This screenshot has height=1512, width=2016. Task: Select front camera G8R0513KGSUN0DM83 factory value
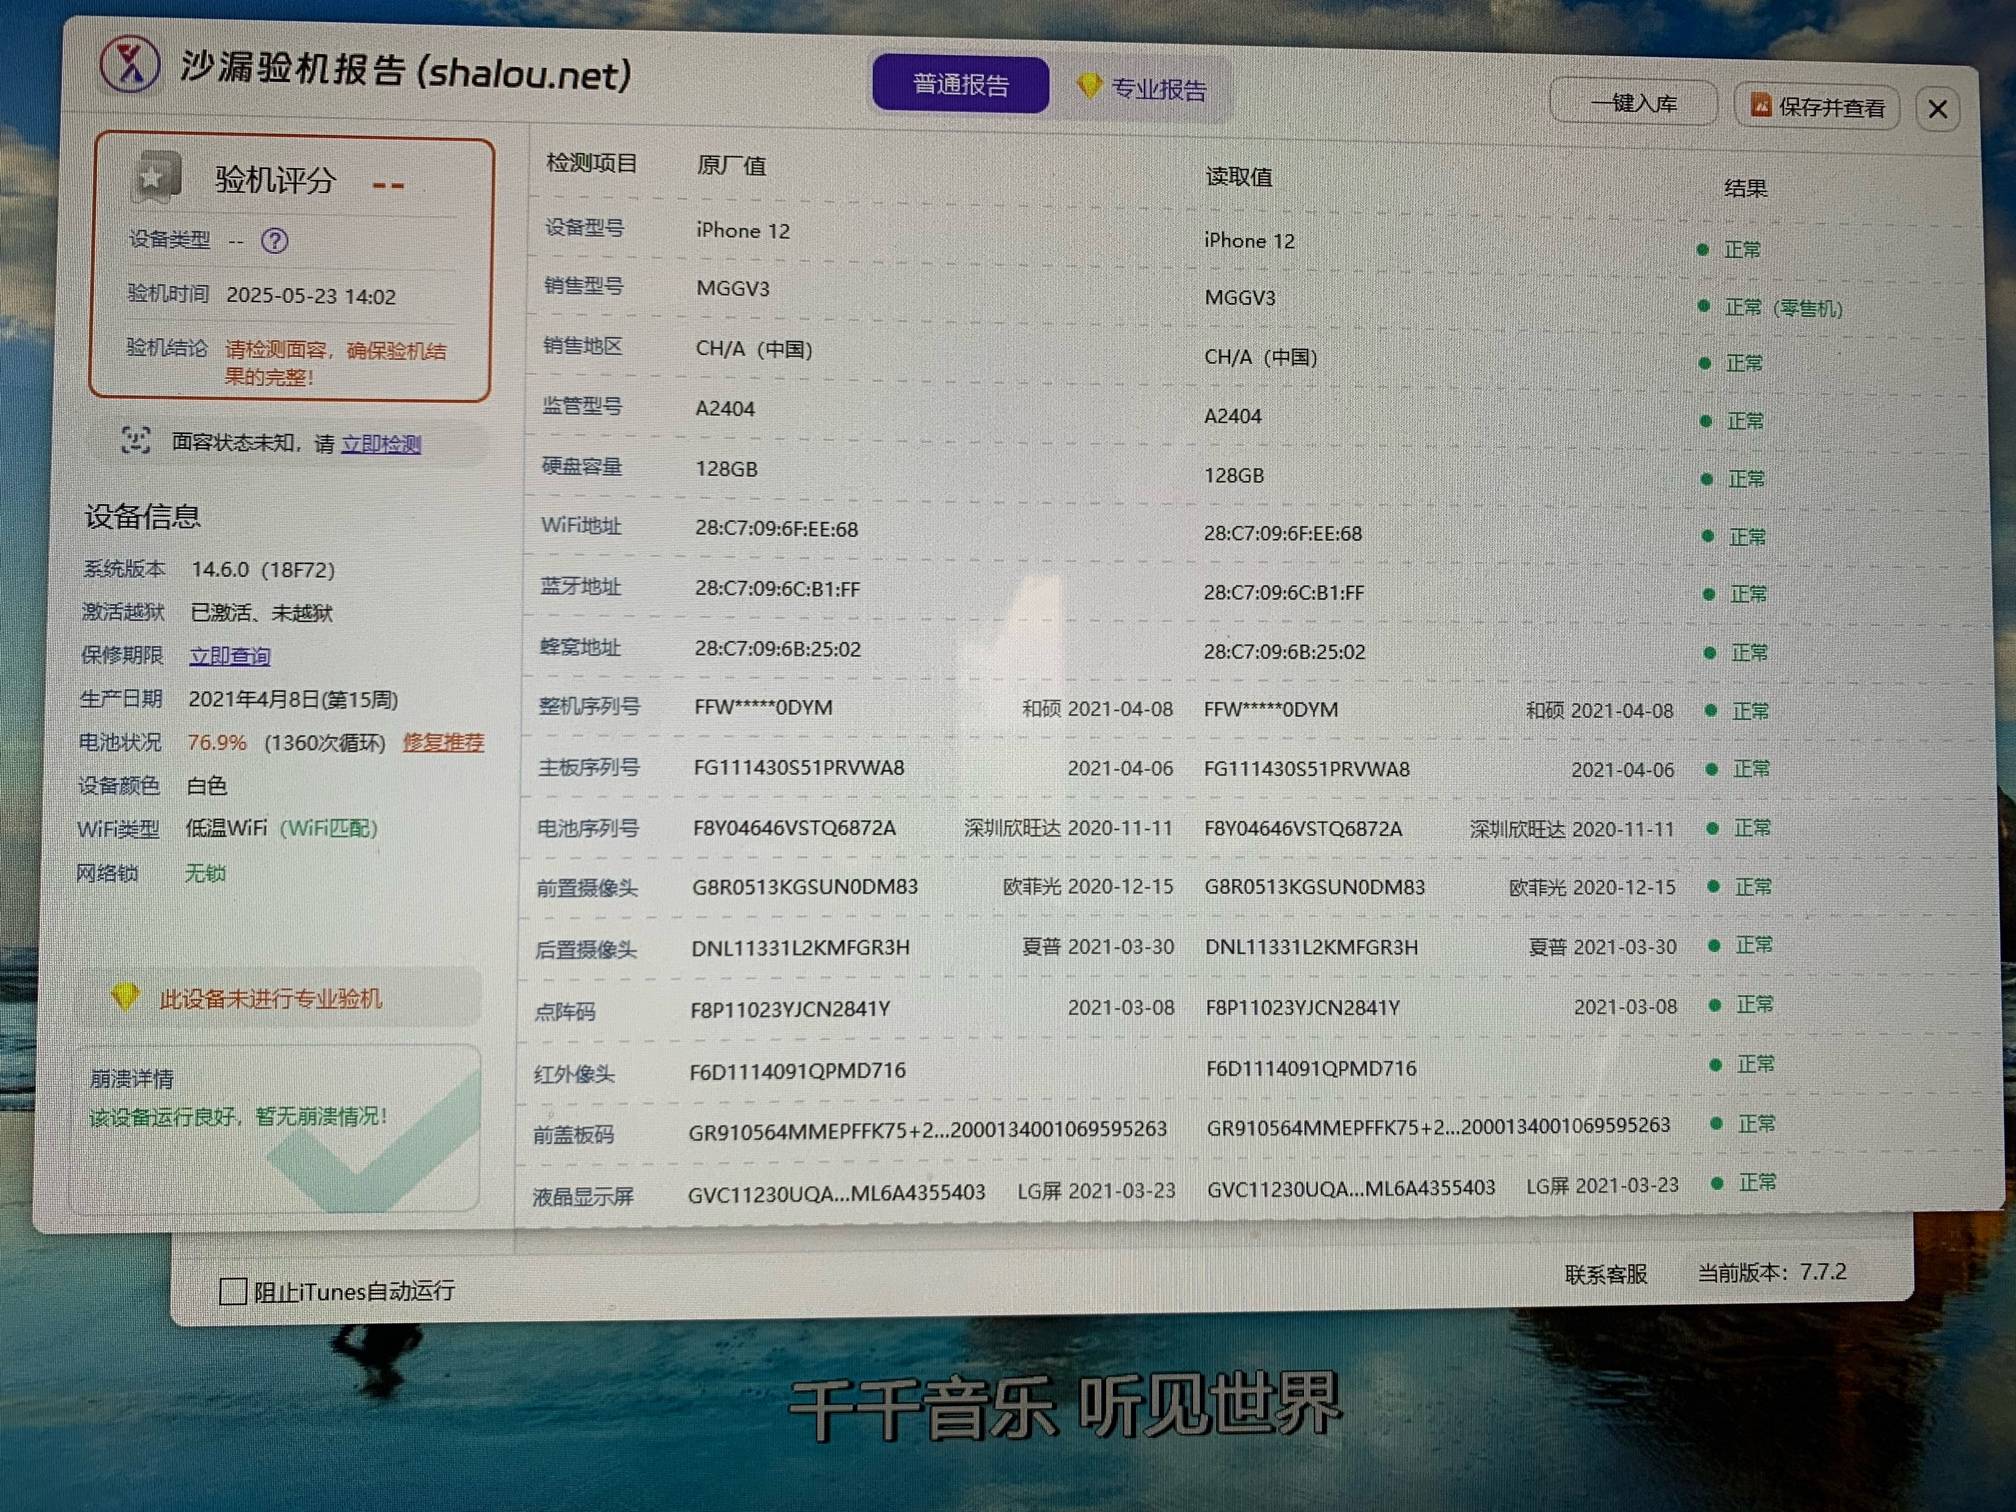click(x=805, y=887)
